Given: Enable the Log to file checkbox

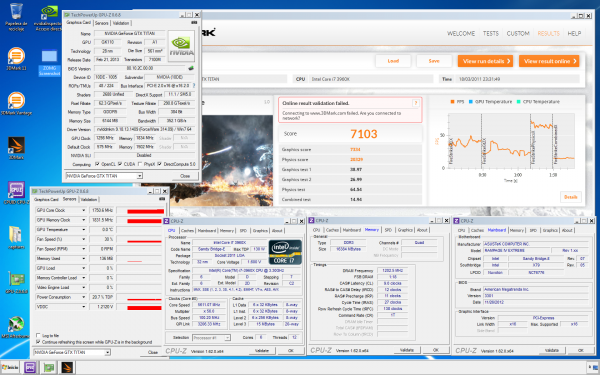Looking at the screenshot, I should pyautogui.click(x=38, y=335).
